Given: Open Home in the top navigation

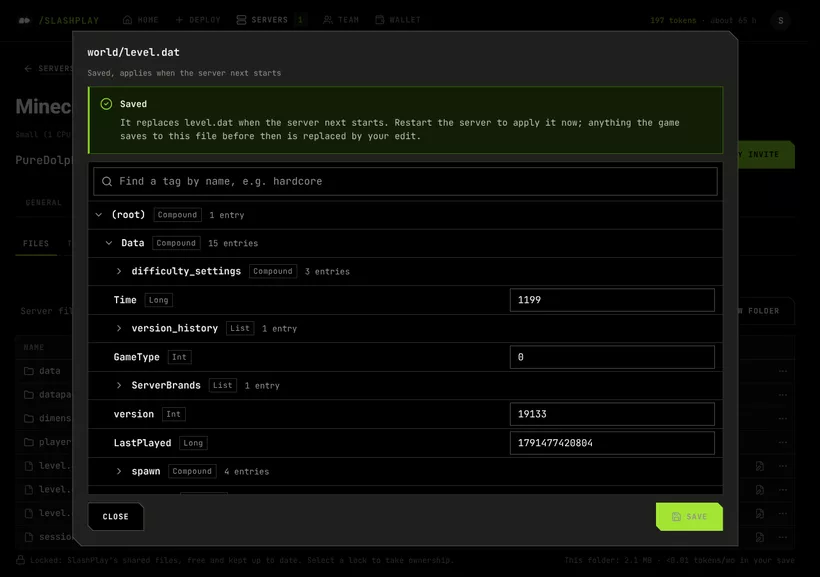Looking at the screenshot, I should coord(140,20).
